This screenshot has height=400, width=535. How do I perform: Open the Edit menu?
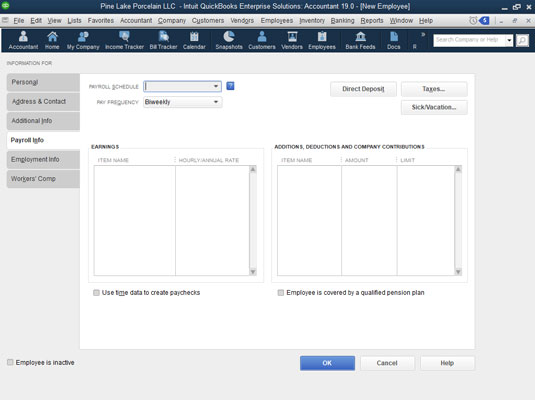[x=36, y=20]
